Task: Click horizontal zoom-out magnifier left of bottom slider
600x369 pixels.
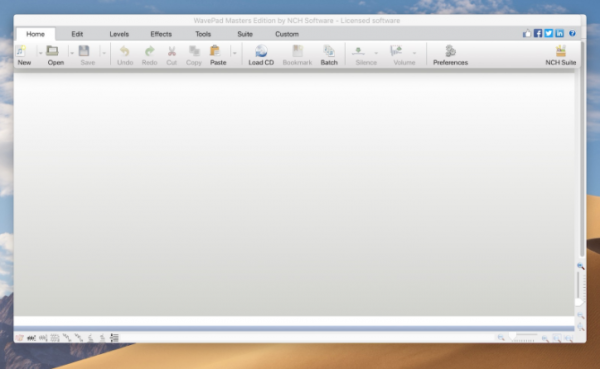Action: pyautogui.click(x=501, y=337)
